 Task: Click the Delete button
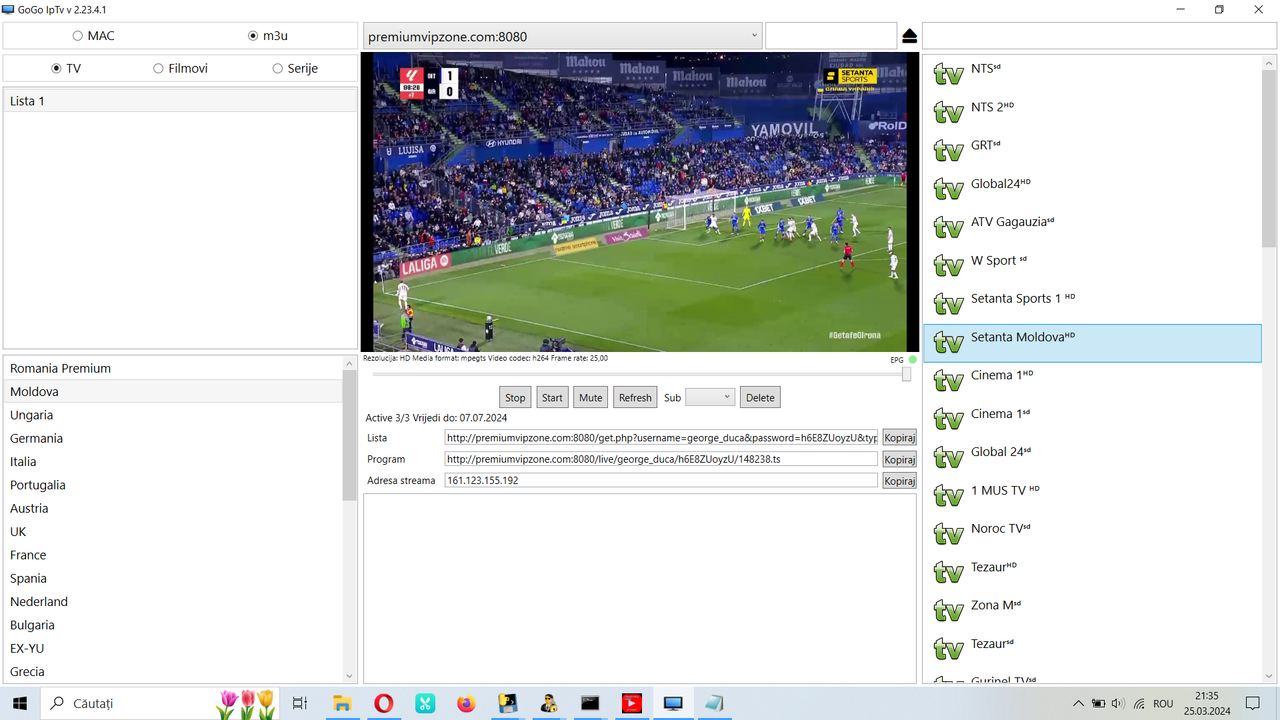coord(760,397)
